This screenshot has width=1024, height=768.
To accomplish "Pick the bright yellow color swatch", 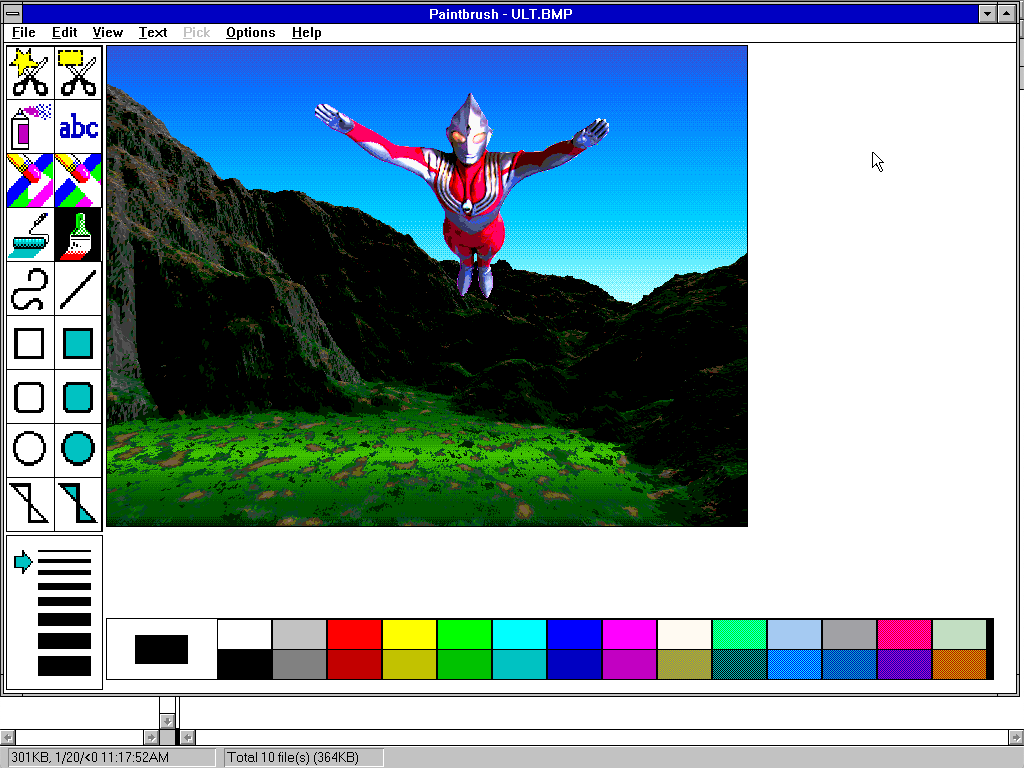I will pyautogui.click(x=409, y=634).
